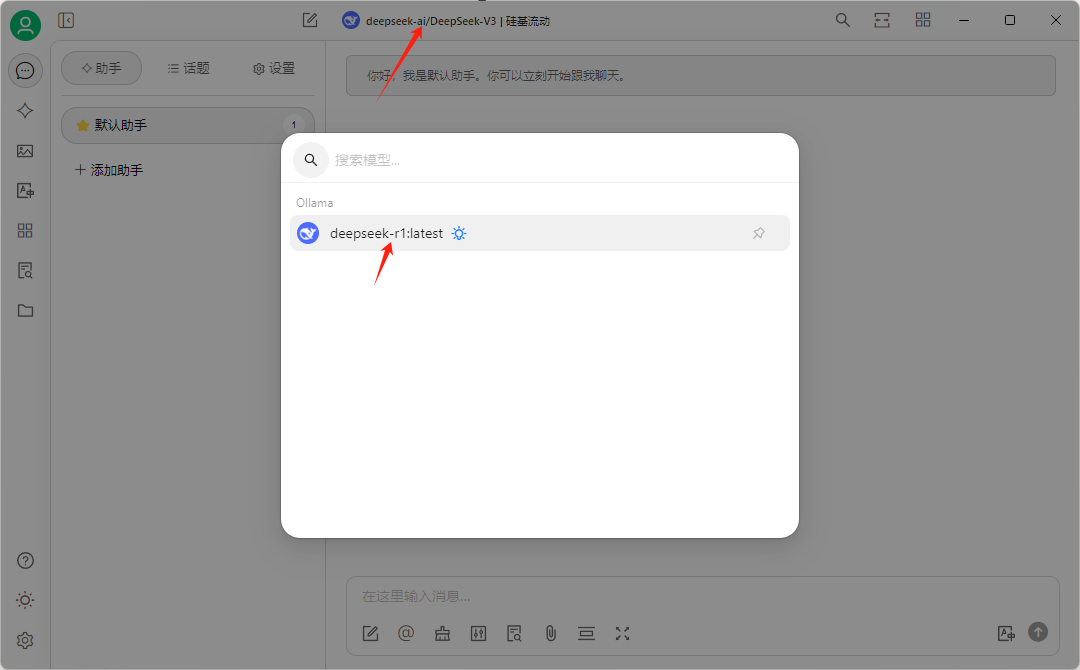This screenshot has height=670, width=1080.
Task: Click the knowledge base icon in the input toolbar
Action: click(514, 634)
